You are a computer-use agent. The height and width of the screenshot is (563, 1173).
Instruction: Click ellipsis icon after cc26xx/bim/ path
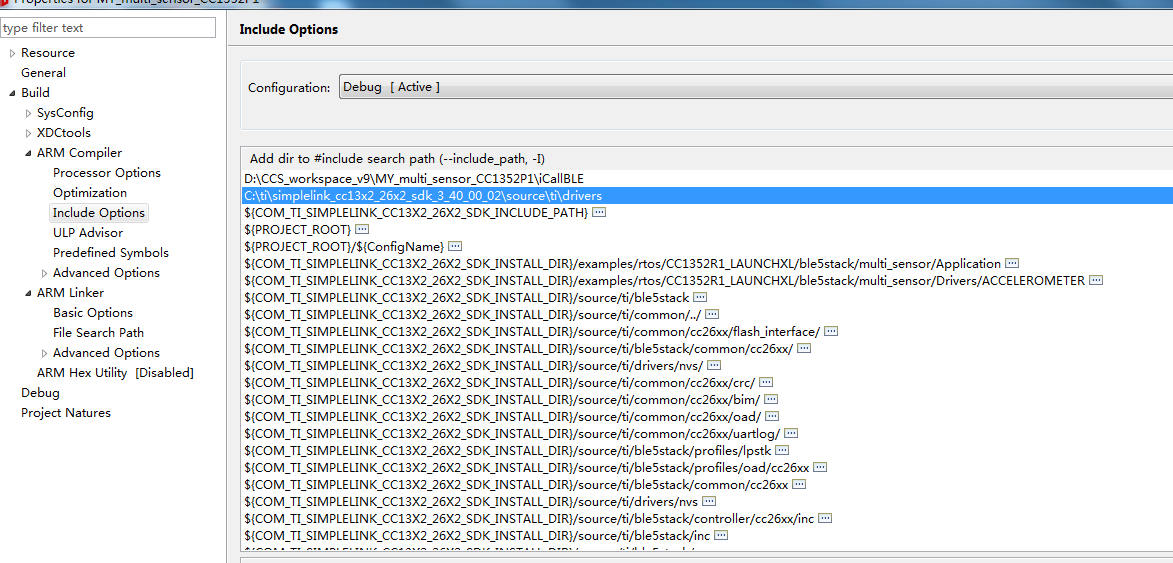pos(771,399)
